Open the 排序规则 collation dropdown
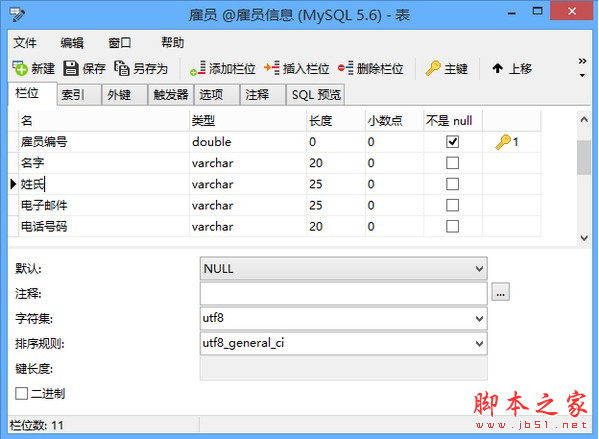The image size is (599, 439). point(479,343)
